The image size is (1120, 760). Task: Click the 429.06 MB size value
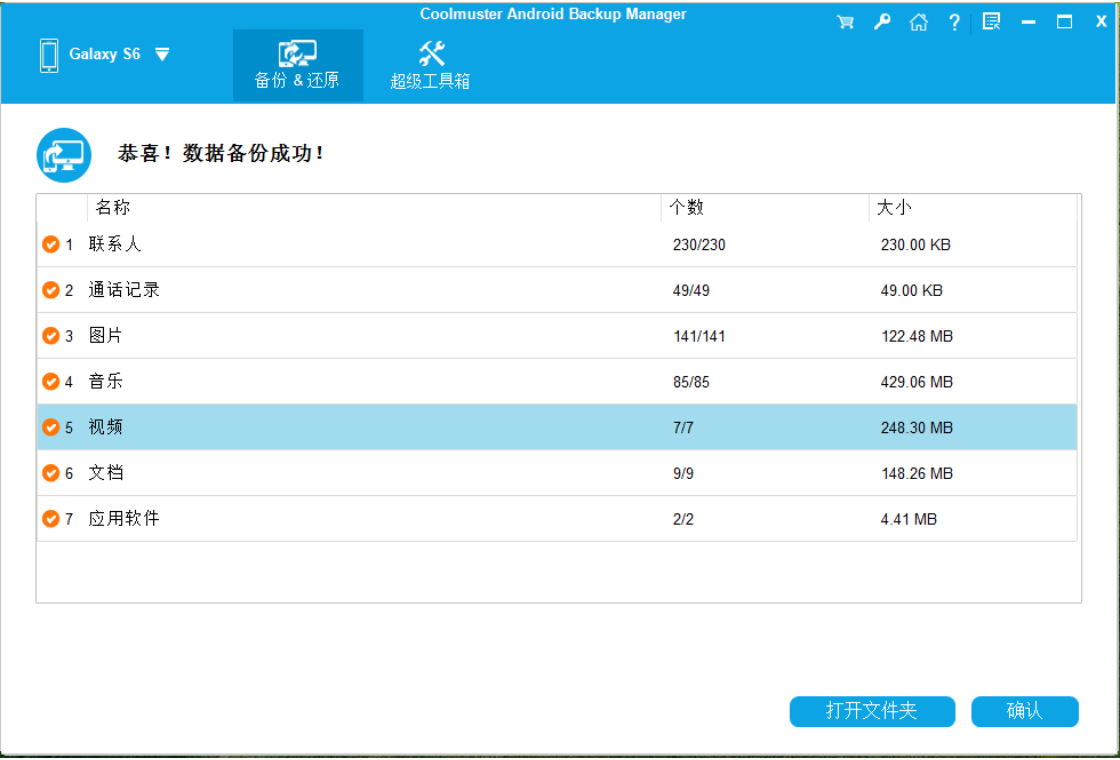(x=917, y=382)
